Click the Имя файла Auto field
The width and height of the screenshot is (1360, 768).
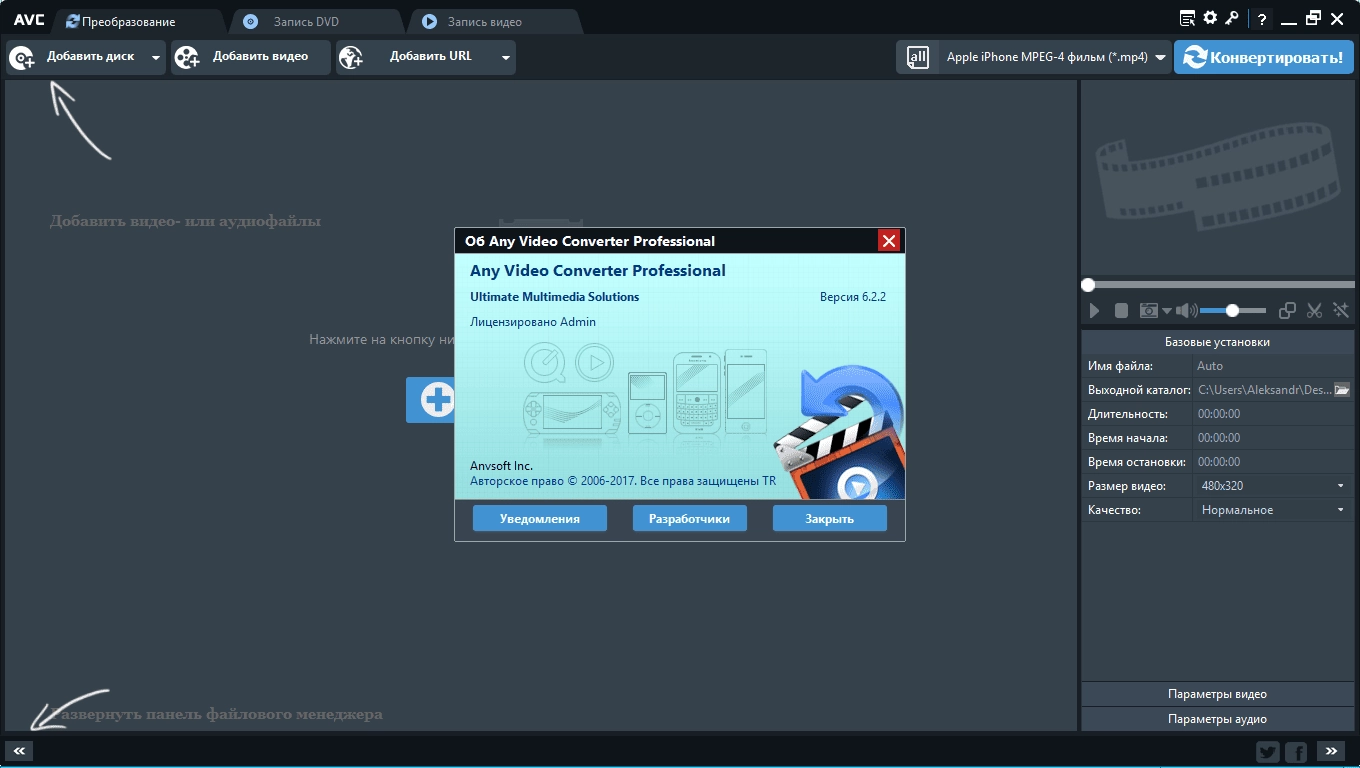1273,366
